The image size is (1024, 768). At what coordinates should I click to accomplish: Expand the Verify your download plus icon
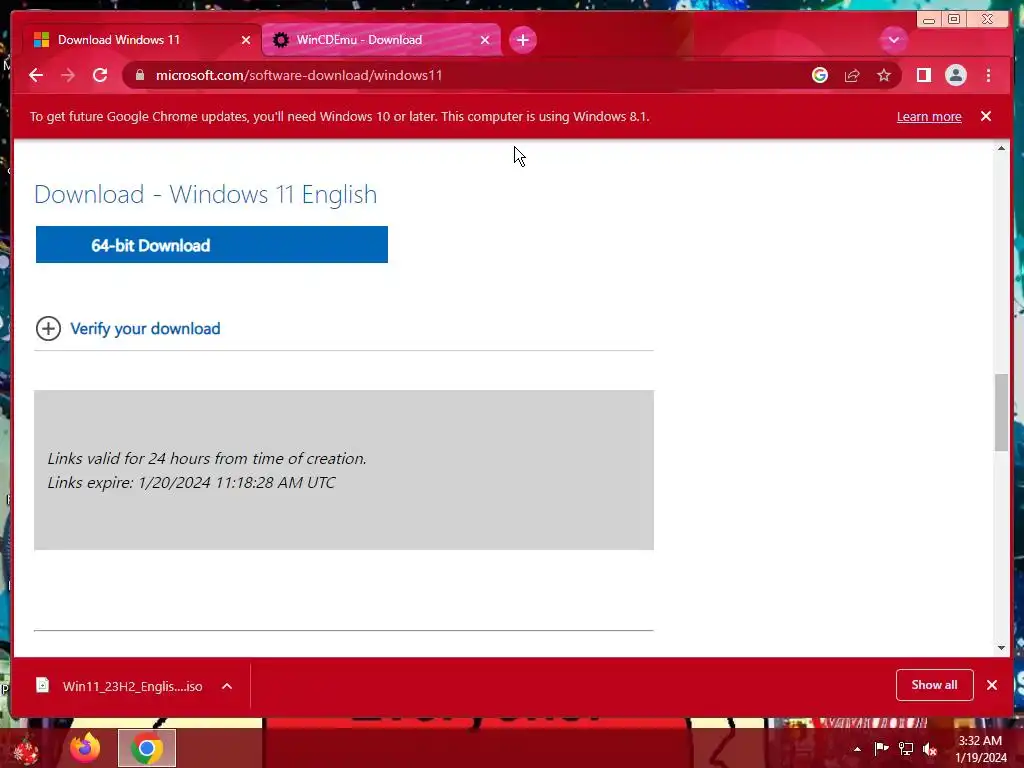[48, 328]
